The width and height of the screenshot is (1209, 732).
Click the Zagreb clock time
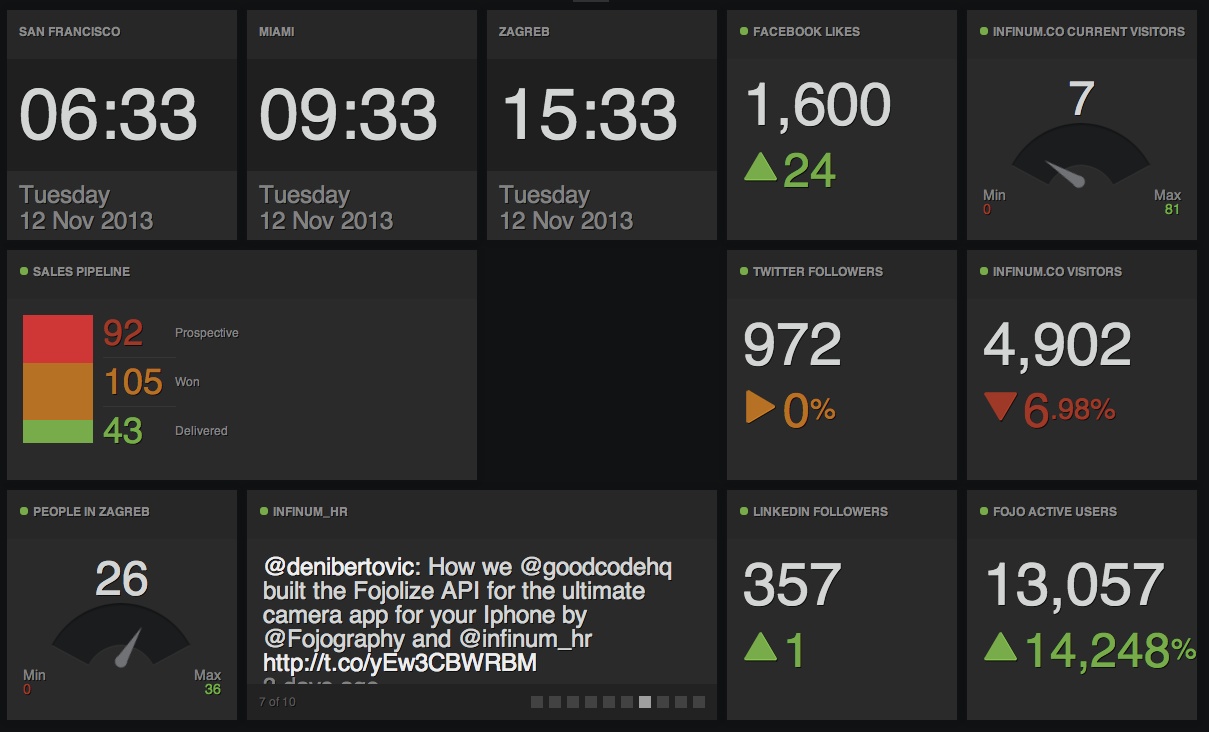click(x=589, y=114)
